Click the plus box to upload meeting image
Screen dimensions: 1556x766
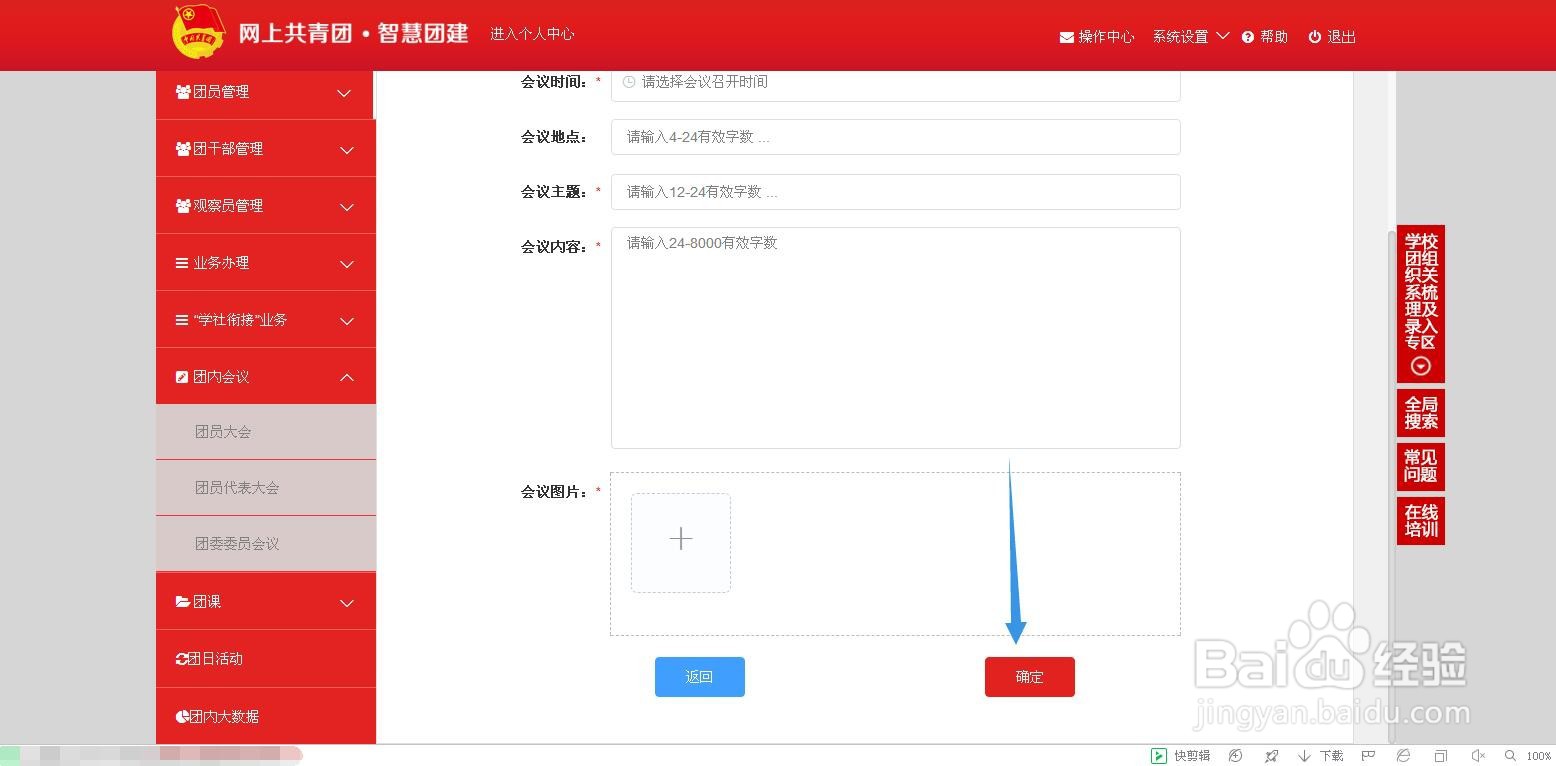(680, 539)
